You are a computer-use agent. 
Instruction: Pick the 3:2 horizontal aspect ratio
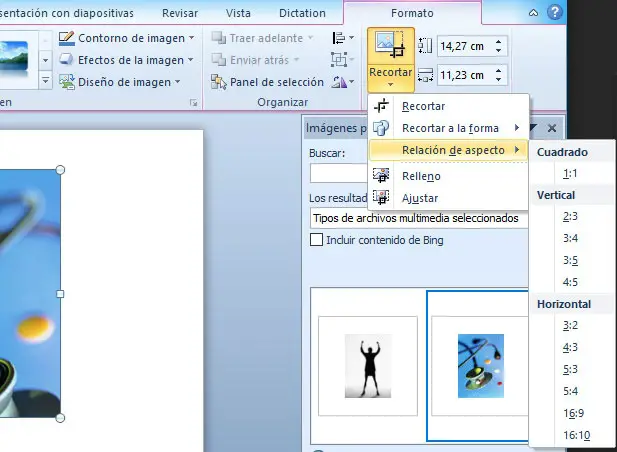(570, 326)
